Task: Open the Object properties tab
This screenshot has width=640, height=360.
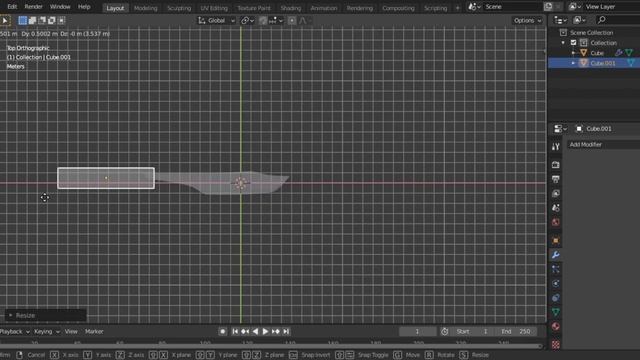Action: pyautogui.click(x=556, y=240)
